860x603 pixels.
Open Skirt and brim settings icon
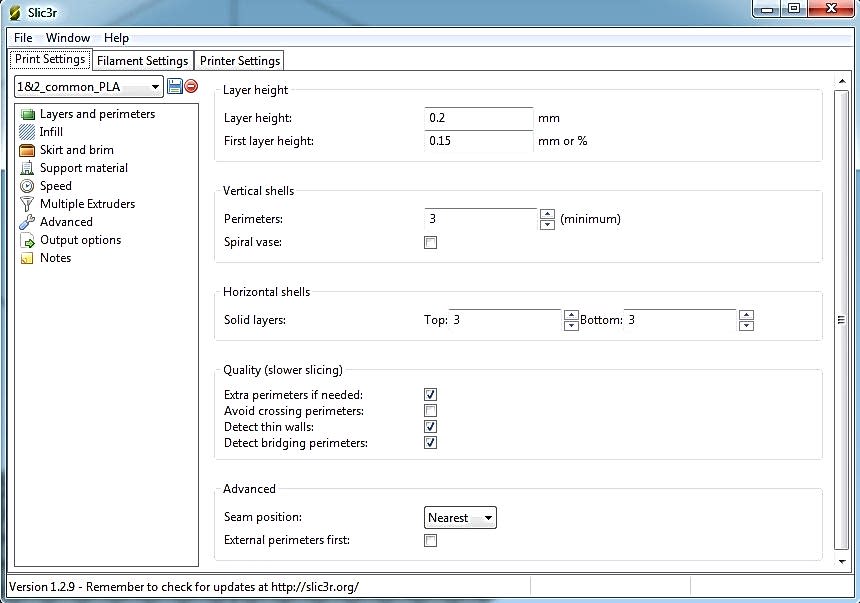(27, 150)
